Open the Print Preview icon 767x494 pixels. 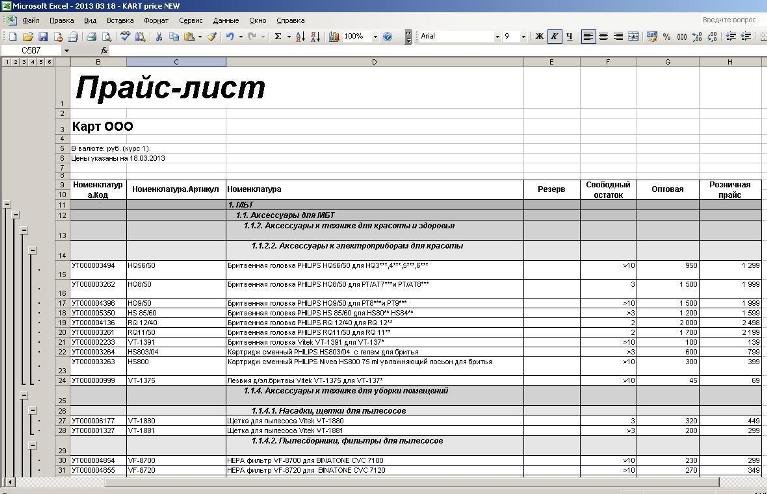(106, 37)
